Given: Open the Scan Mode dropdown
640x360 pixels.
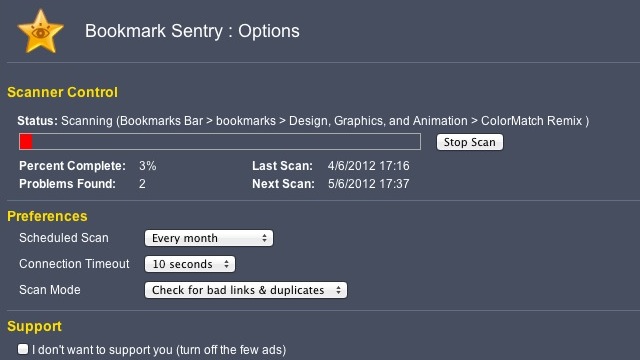Looking at the screenshot, I should 246,290.
